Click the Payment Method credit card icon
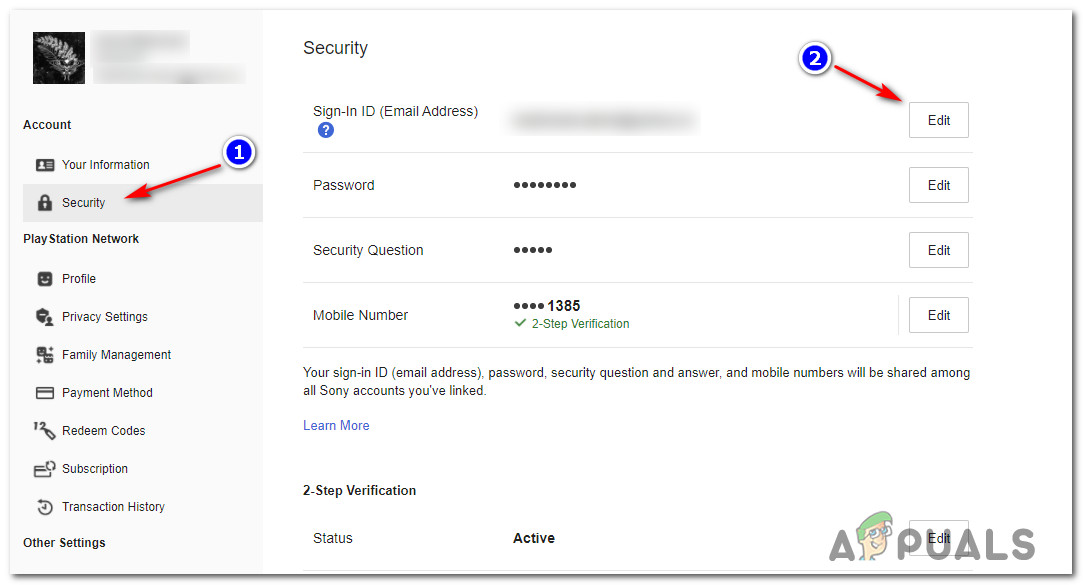 tap(45, 393)
